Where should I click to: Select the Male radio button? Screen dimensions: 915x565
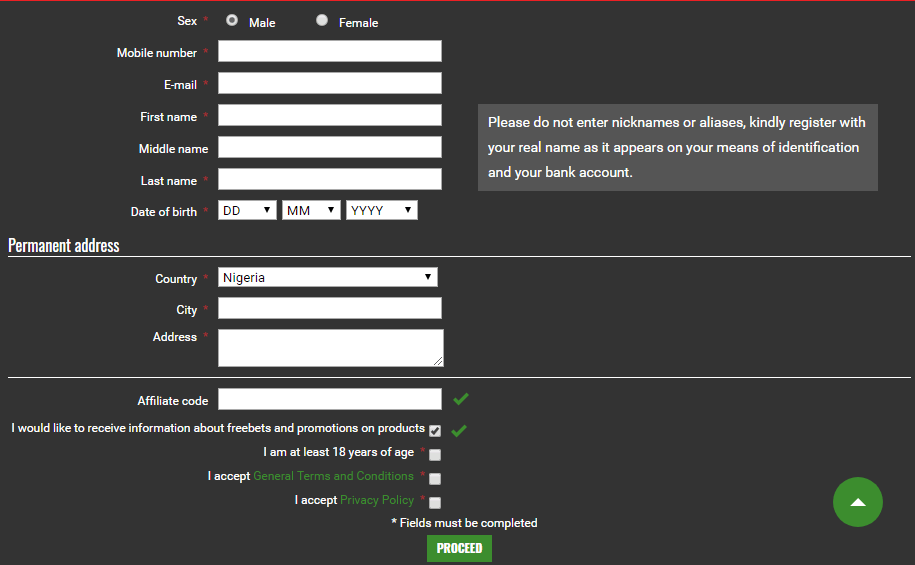tap(232, 20)
